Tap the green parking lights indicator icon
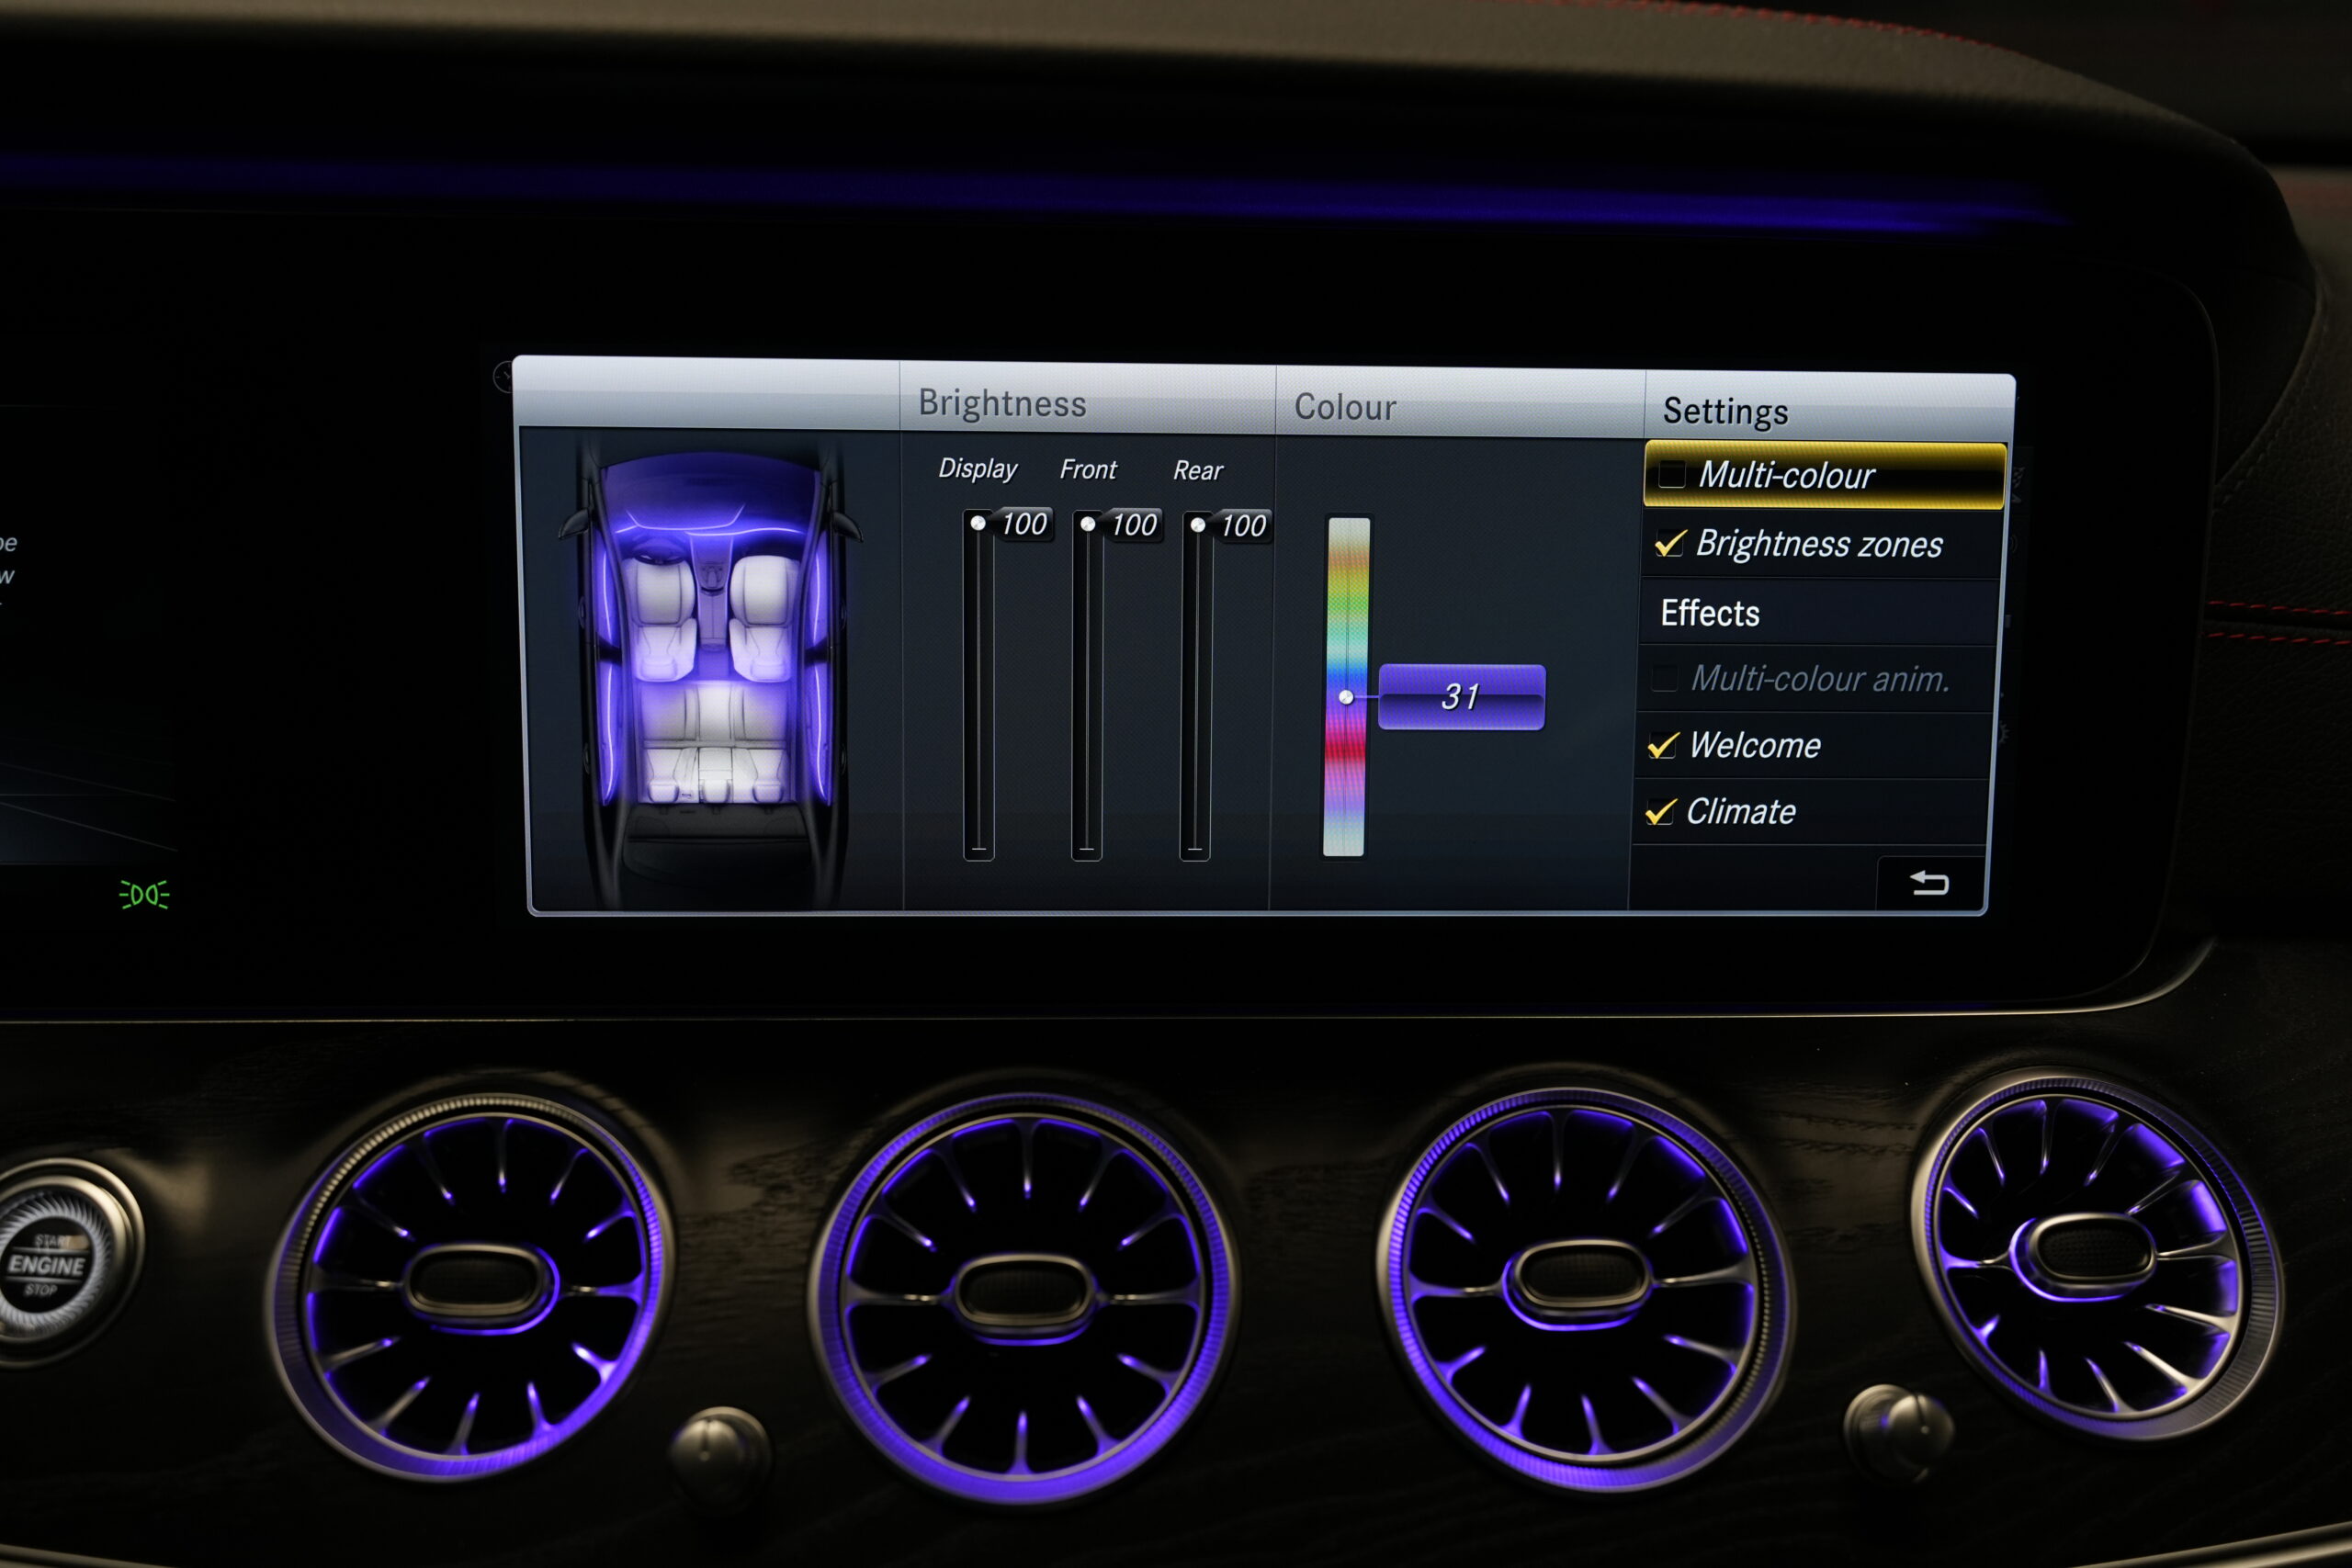 (x=144, y=894)
